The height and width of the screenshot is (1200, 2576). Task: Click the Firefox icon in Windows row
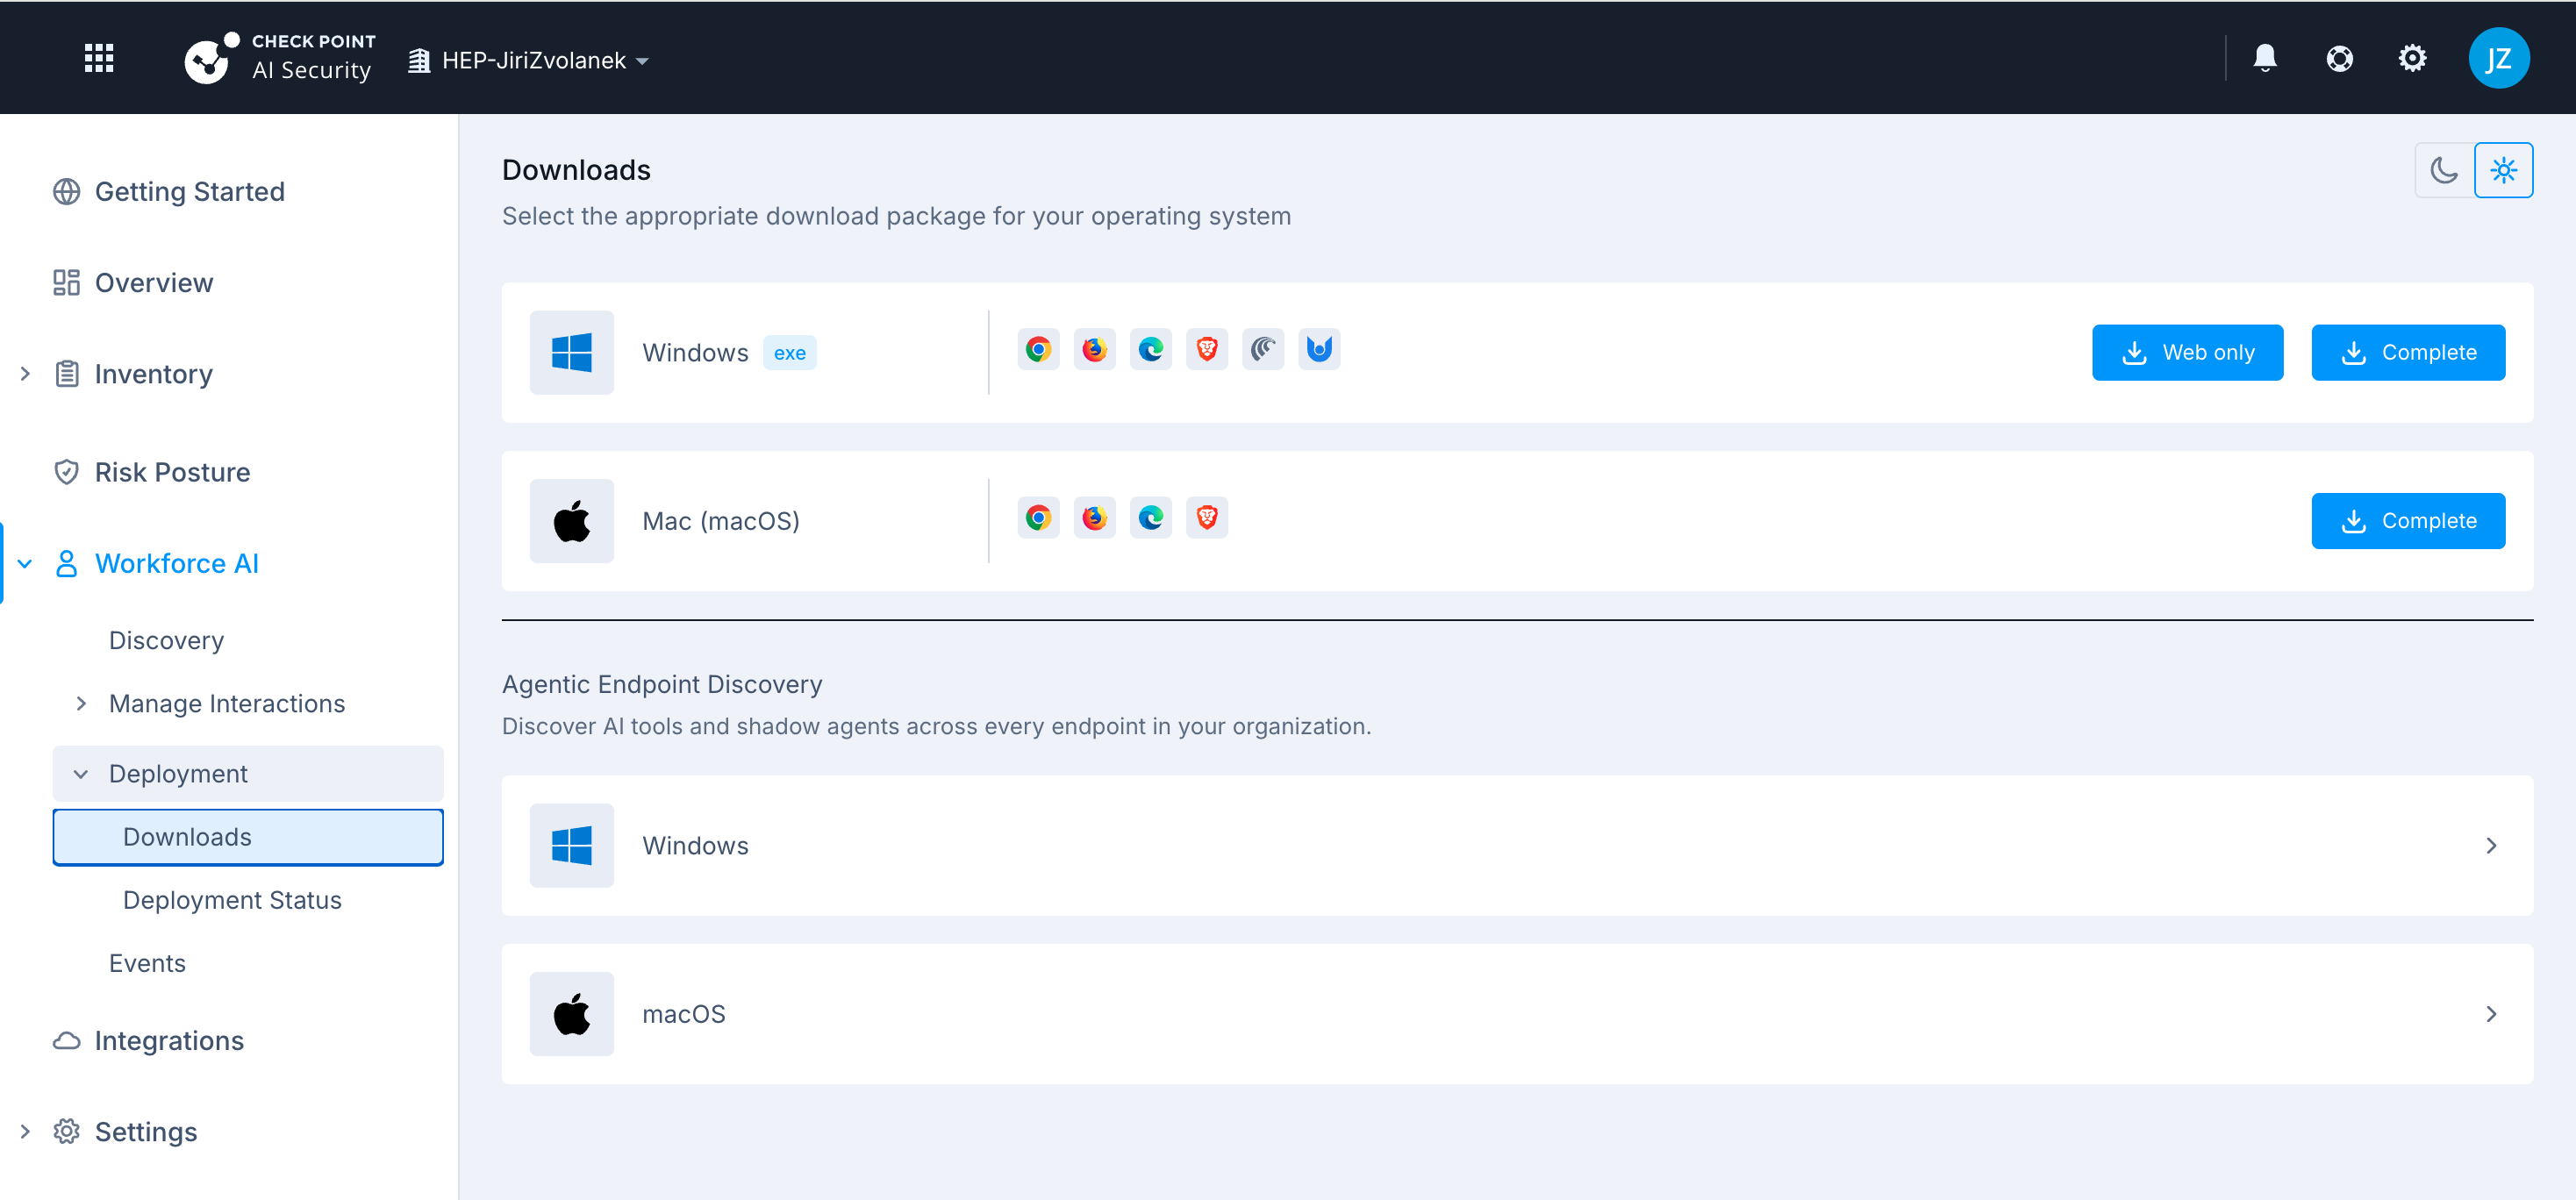pos(1094,350)
